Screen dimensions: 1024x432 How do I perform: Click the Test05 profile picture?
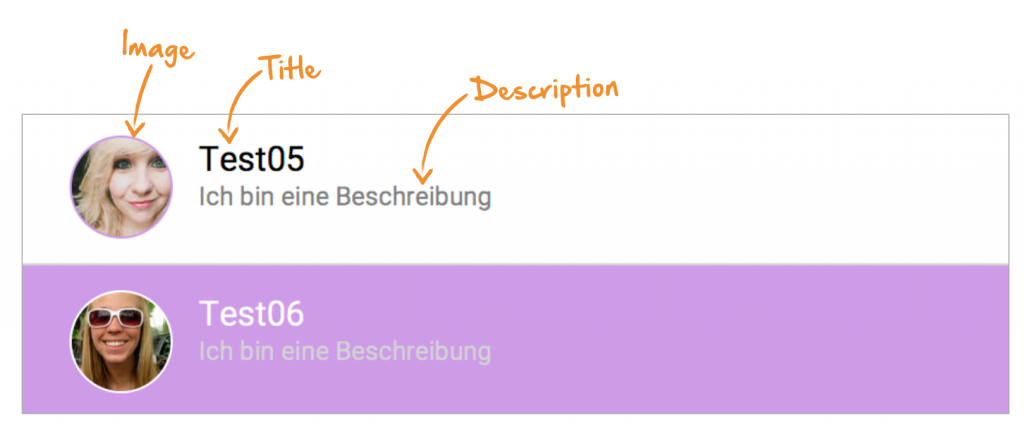120,187
